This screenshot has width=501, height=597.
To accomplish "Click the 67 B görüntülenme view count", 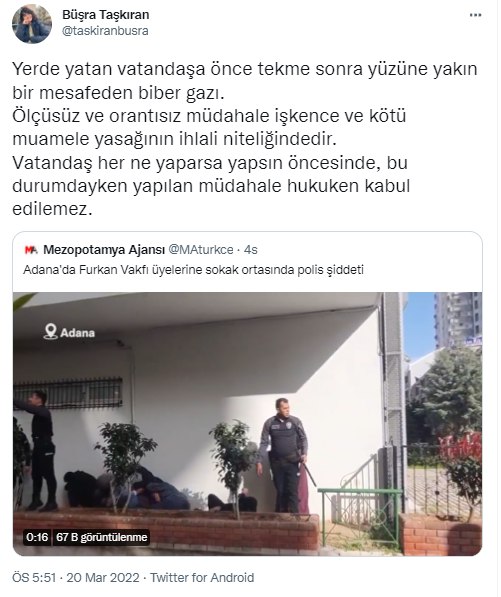I will pos(101,537).
